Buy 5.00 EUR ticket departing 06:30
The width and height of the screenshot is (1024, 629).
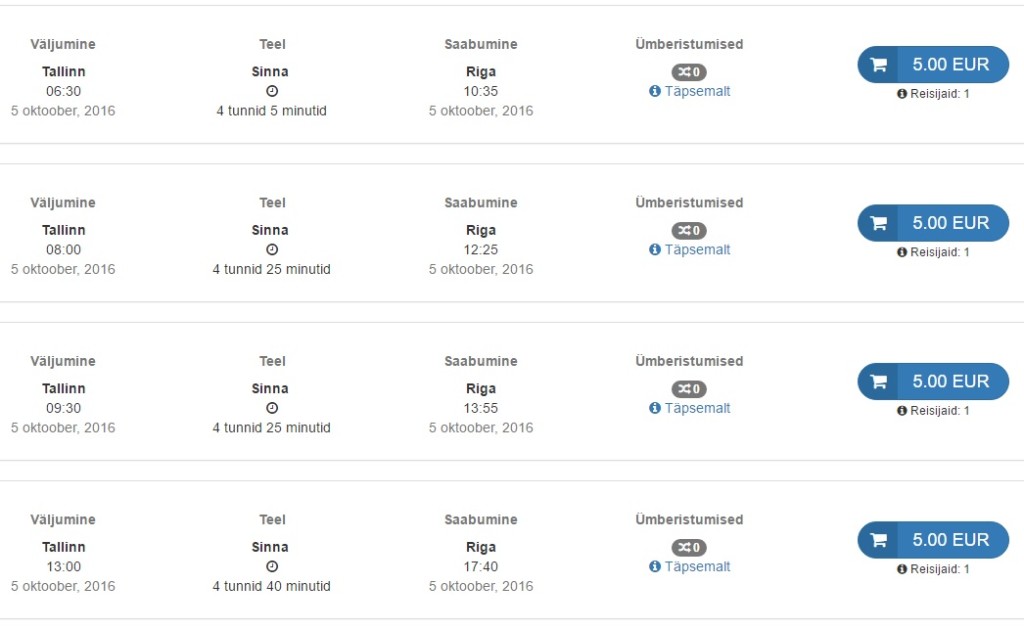pyautogui.click(x=933, y=65)
